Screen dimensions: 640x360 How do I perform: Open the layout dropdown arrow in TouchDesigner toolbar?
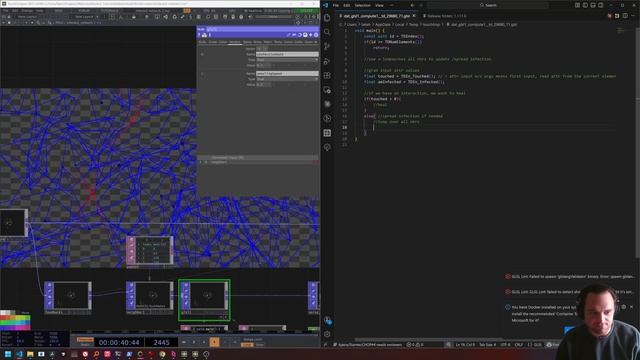point(97,17)
